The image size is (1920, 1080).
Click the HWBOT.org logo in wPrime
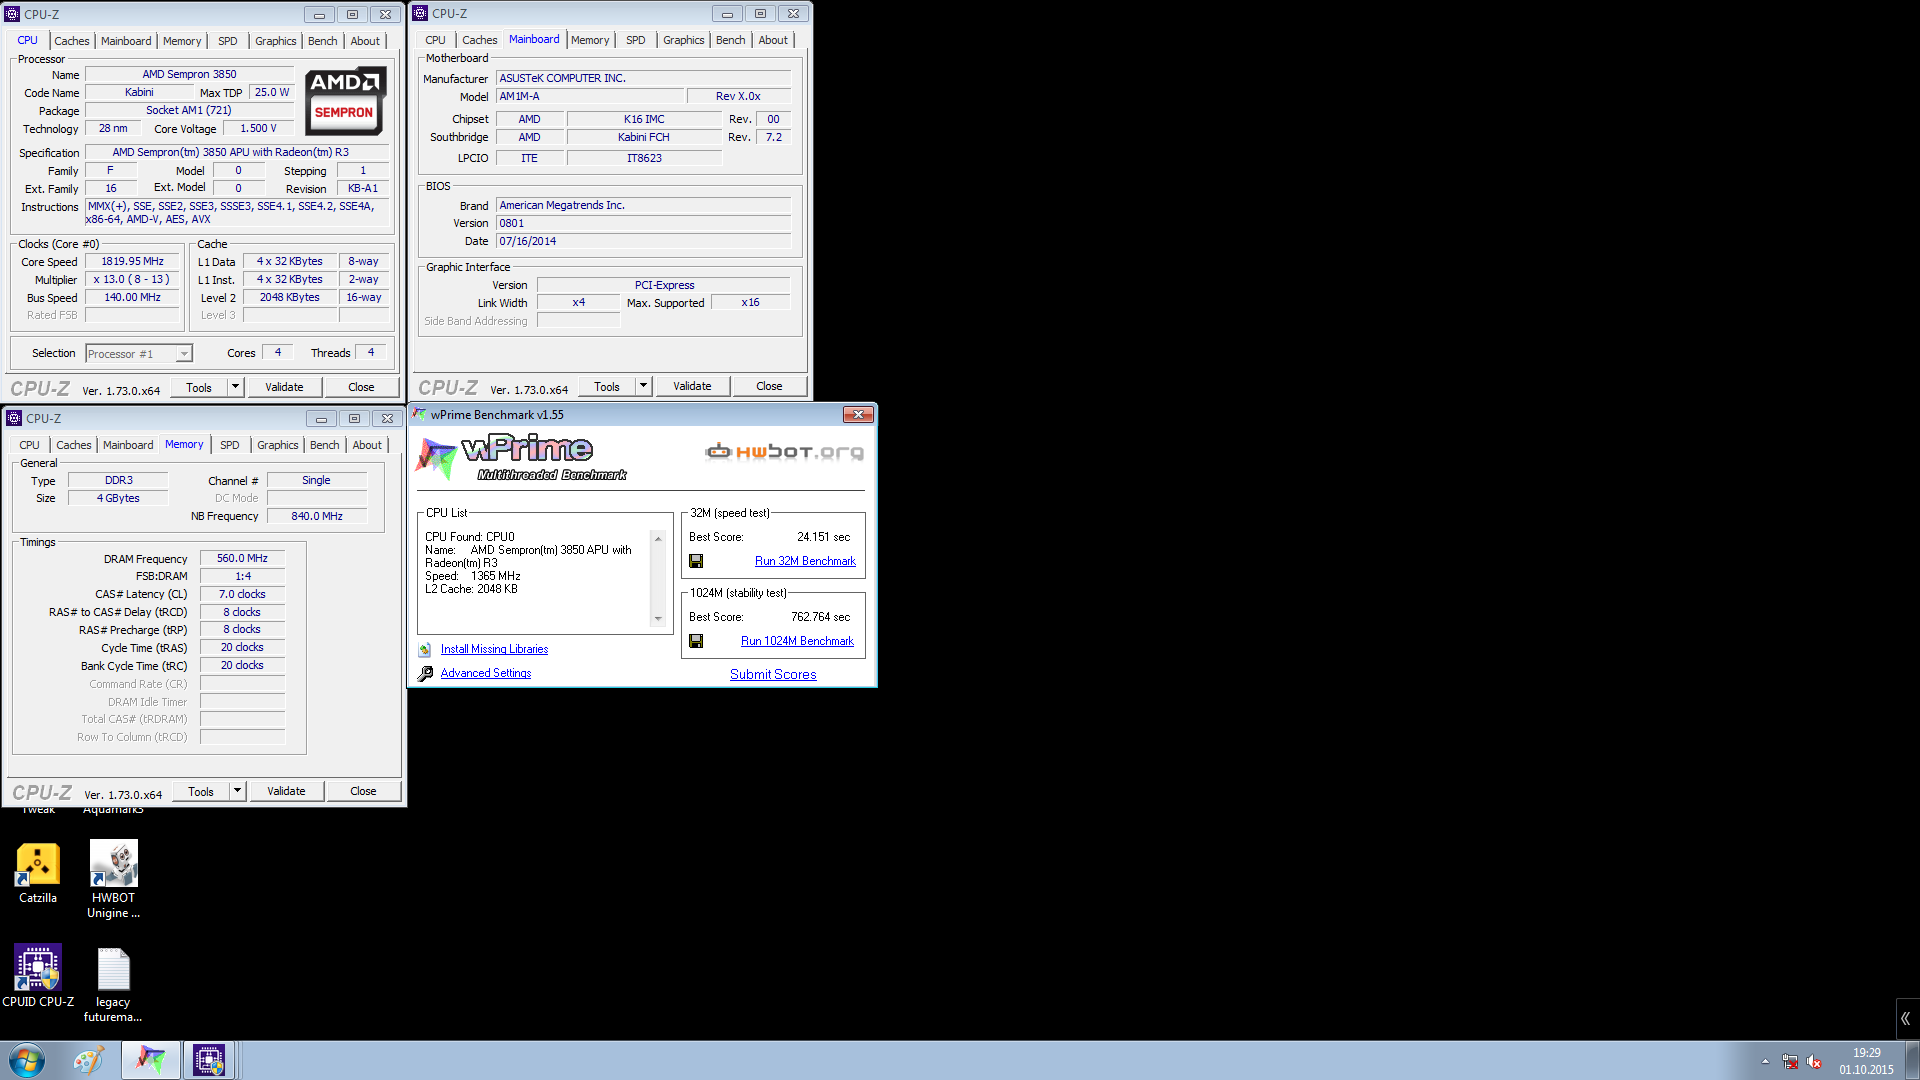point(784,451)
